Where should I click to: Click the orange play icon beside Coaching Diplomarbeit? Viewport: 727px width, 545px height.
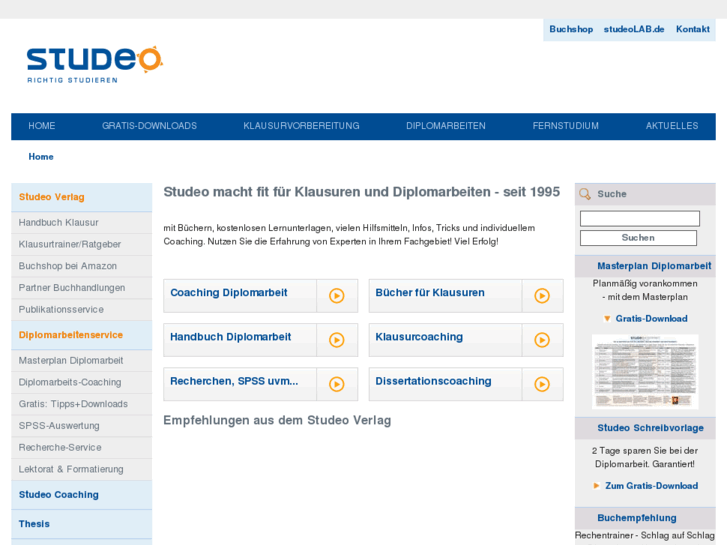pos(337,295)
